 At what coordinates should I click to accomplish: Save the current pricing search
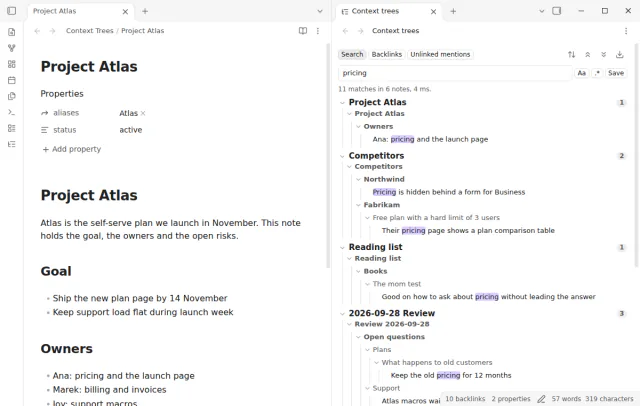pyautogui.click(x=616, y=73)
